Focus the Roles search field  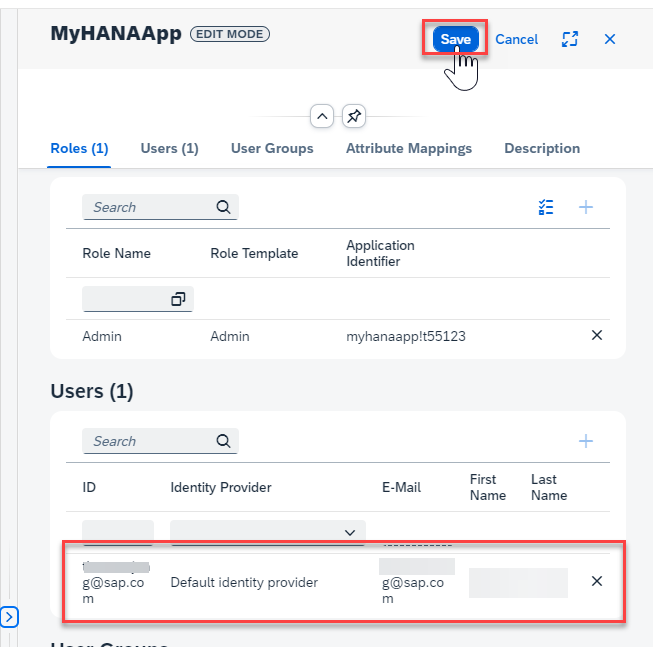[160, 207]
